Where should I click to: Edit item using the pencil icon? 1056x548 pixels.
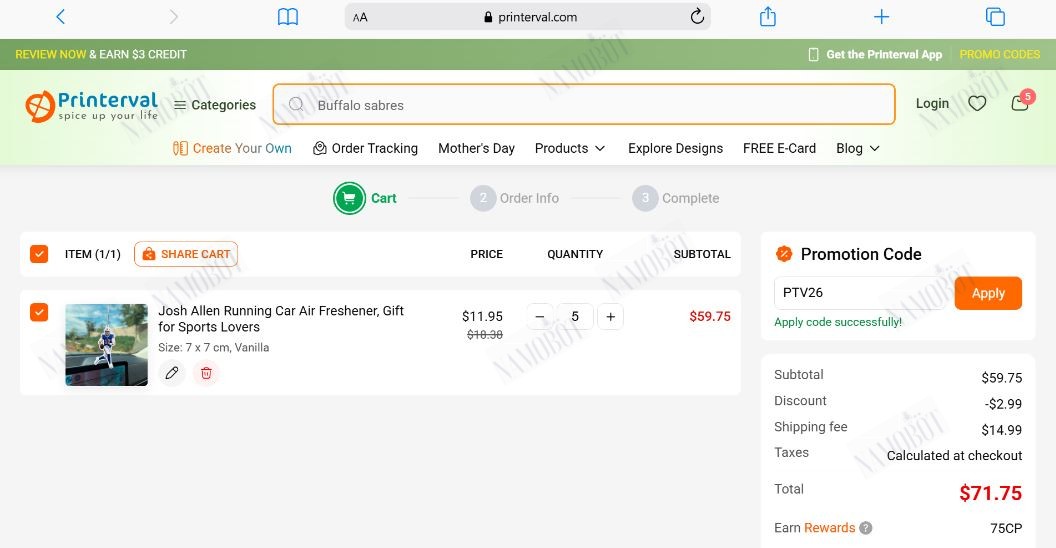[172, 373]
